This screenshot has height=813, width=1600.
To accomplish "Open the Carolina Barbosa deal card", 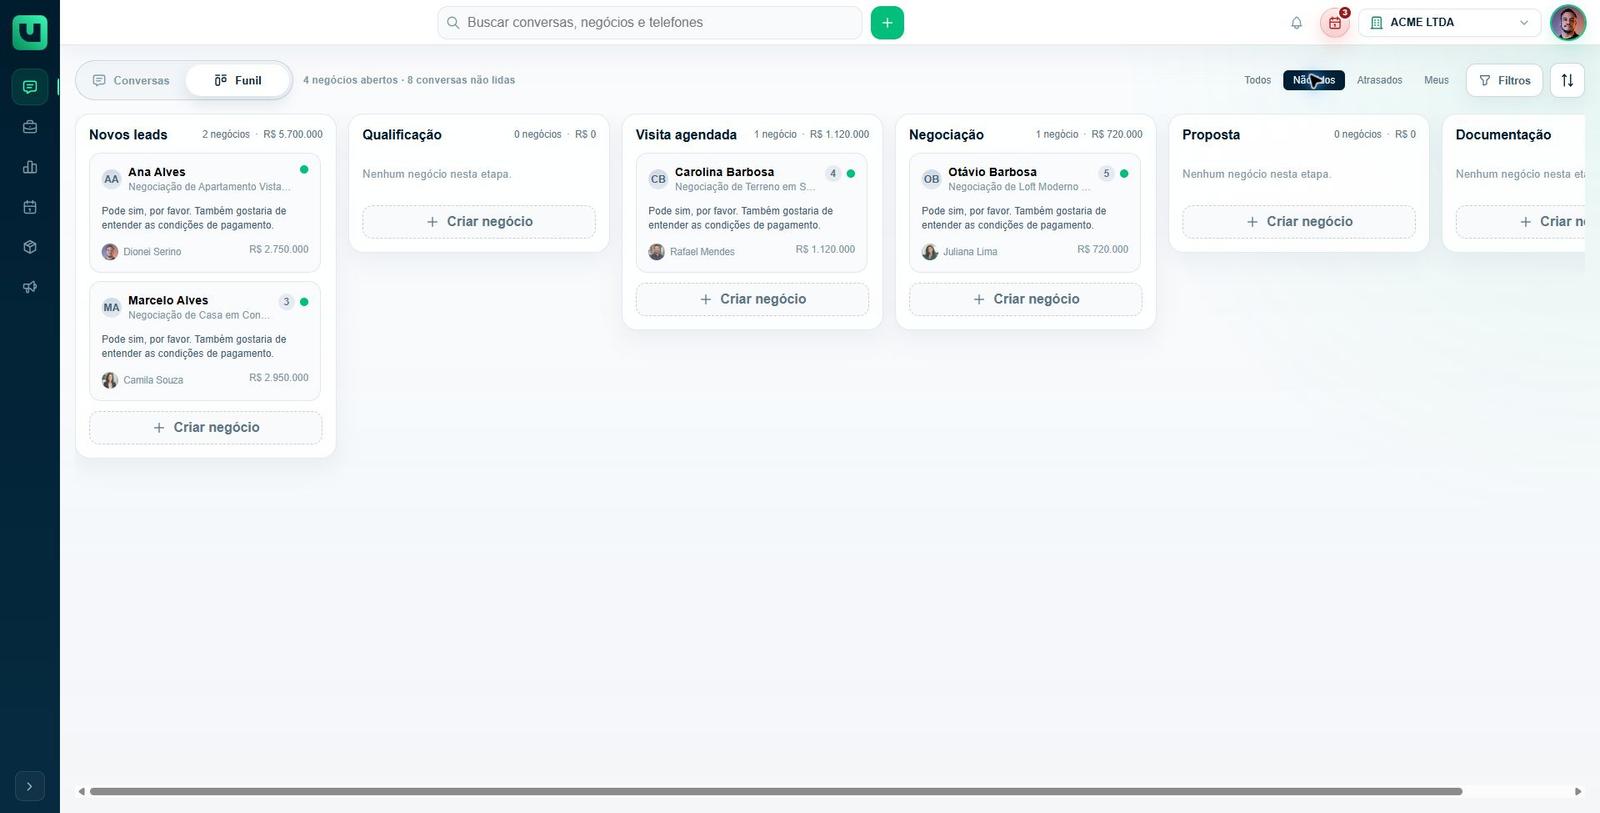I will point(751,212).
